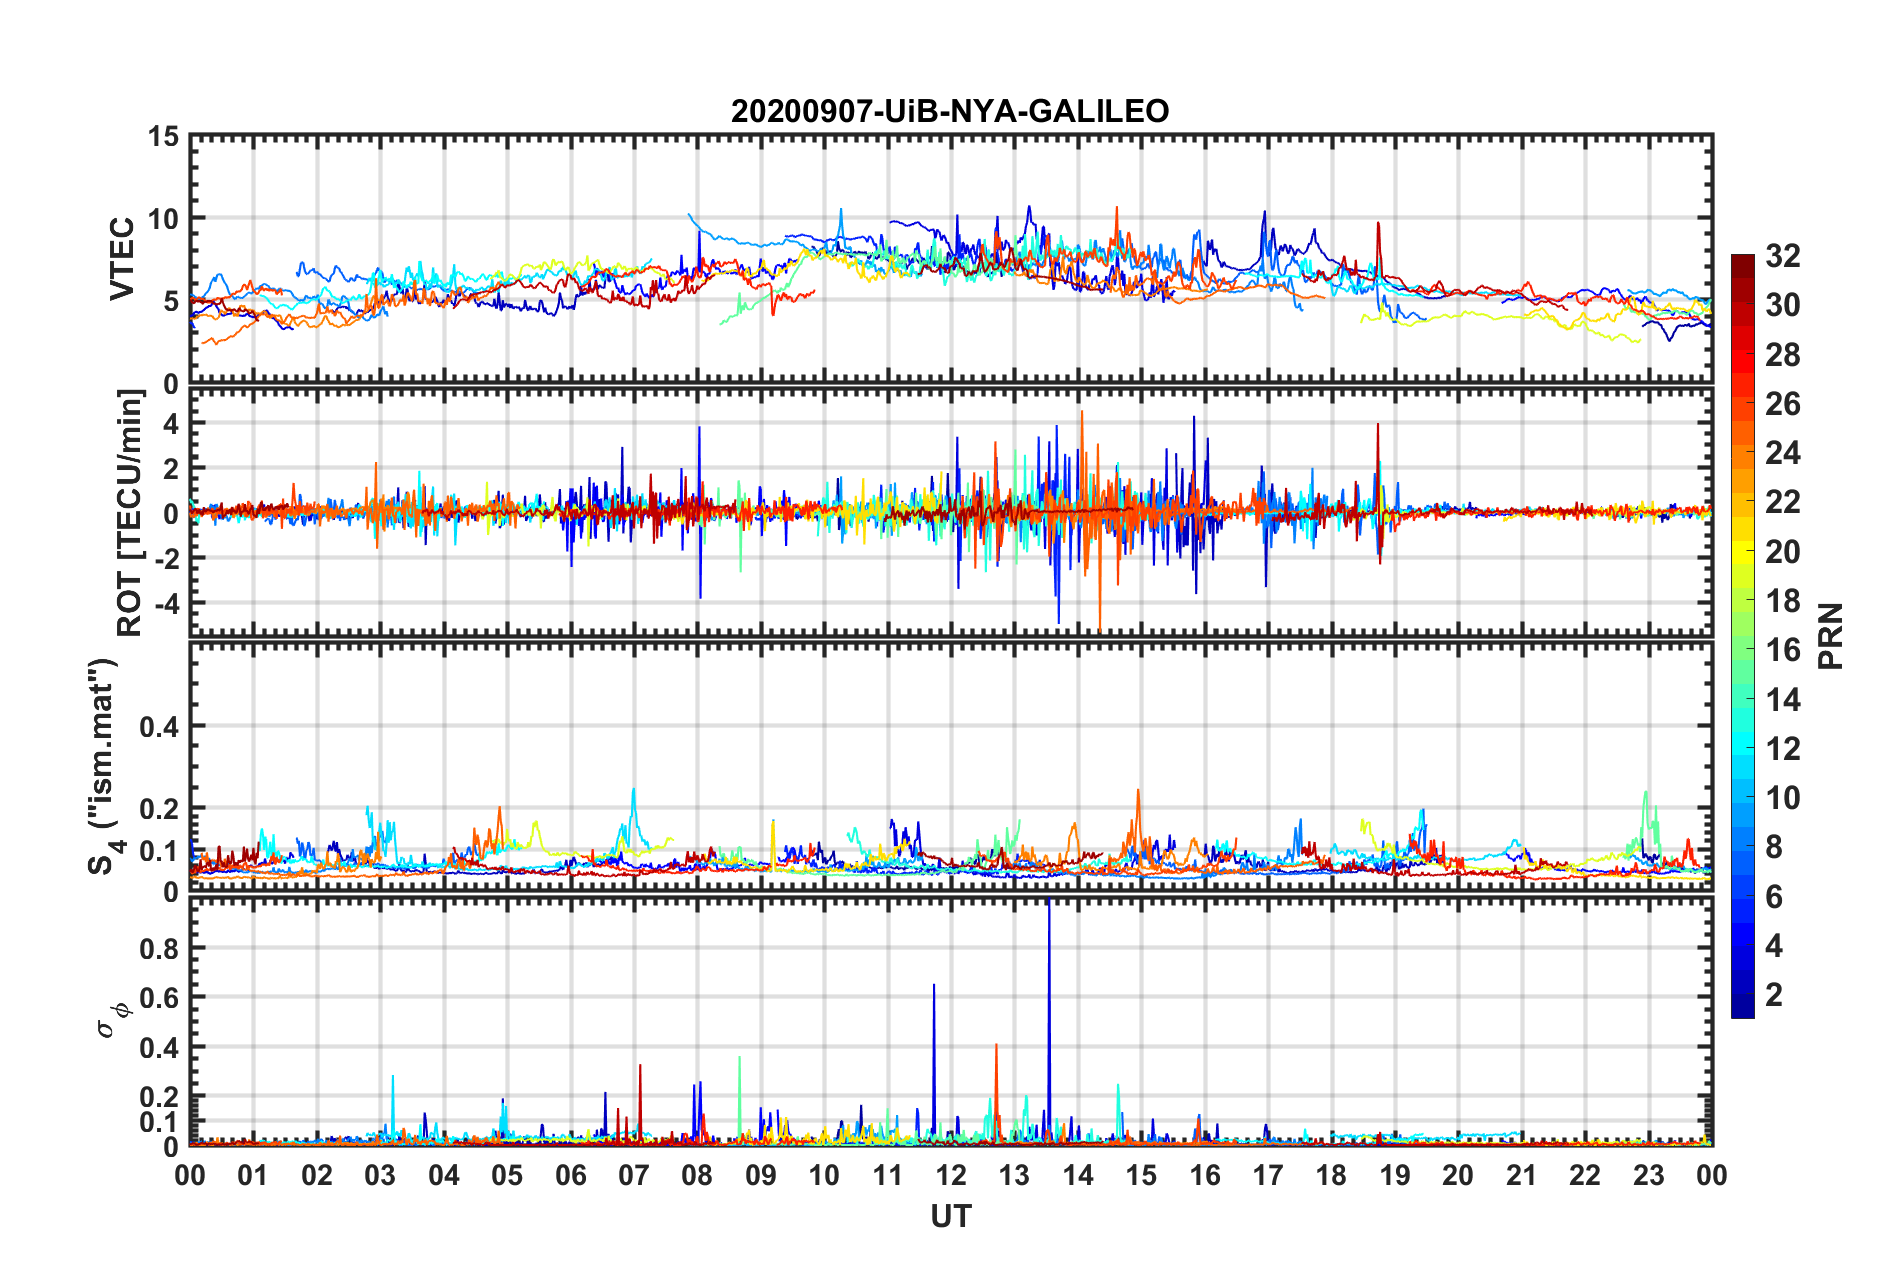This screenshot has width=1902, height=1272.
Task: Click the plot title 20200907-UiB-NYA-GALILEO
Action: pyautogui.click(x=950, y=111)
